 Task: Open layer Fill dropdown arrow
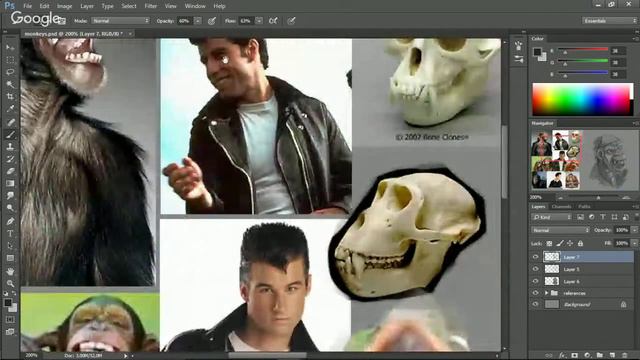tap(634, 243)
